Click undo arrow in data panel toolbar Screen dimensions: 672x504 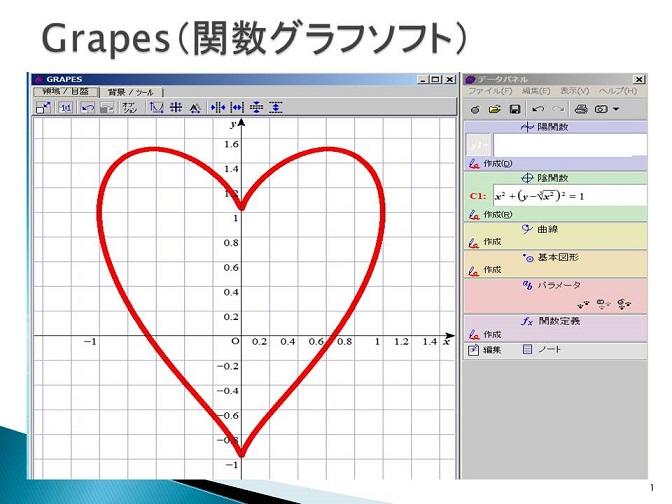538,109
